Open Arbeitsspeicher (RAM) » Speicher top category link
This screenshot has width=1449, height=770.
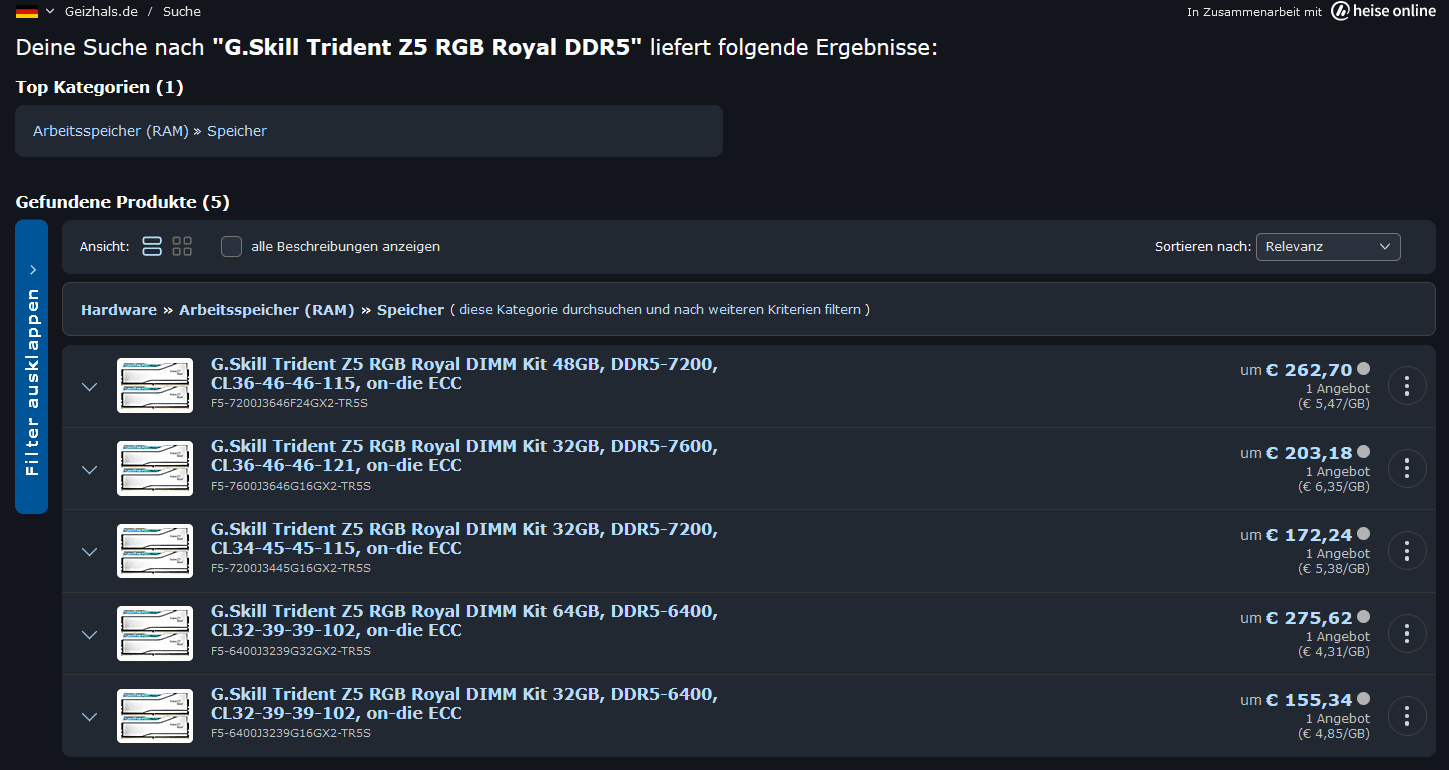150,131
